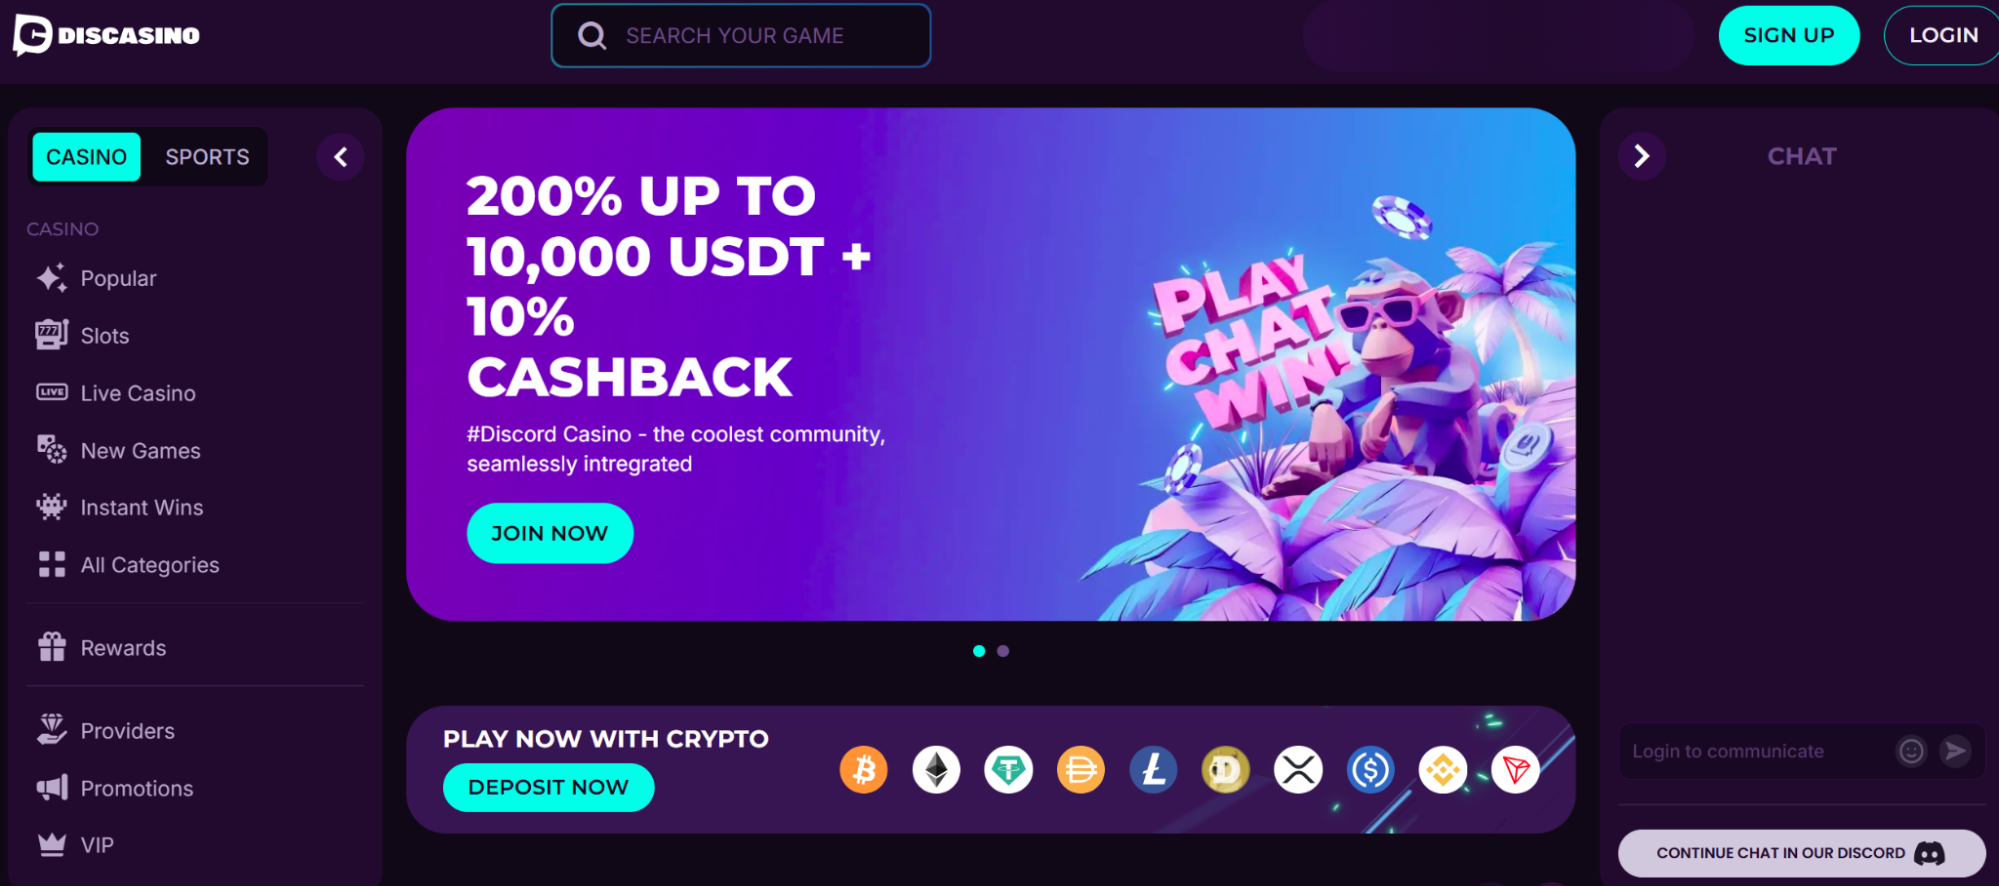The image size is (1999, 887).
Task: Focus the Search Your Game field
Action: 741,36
